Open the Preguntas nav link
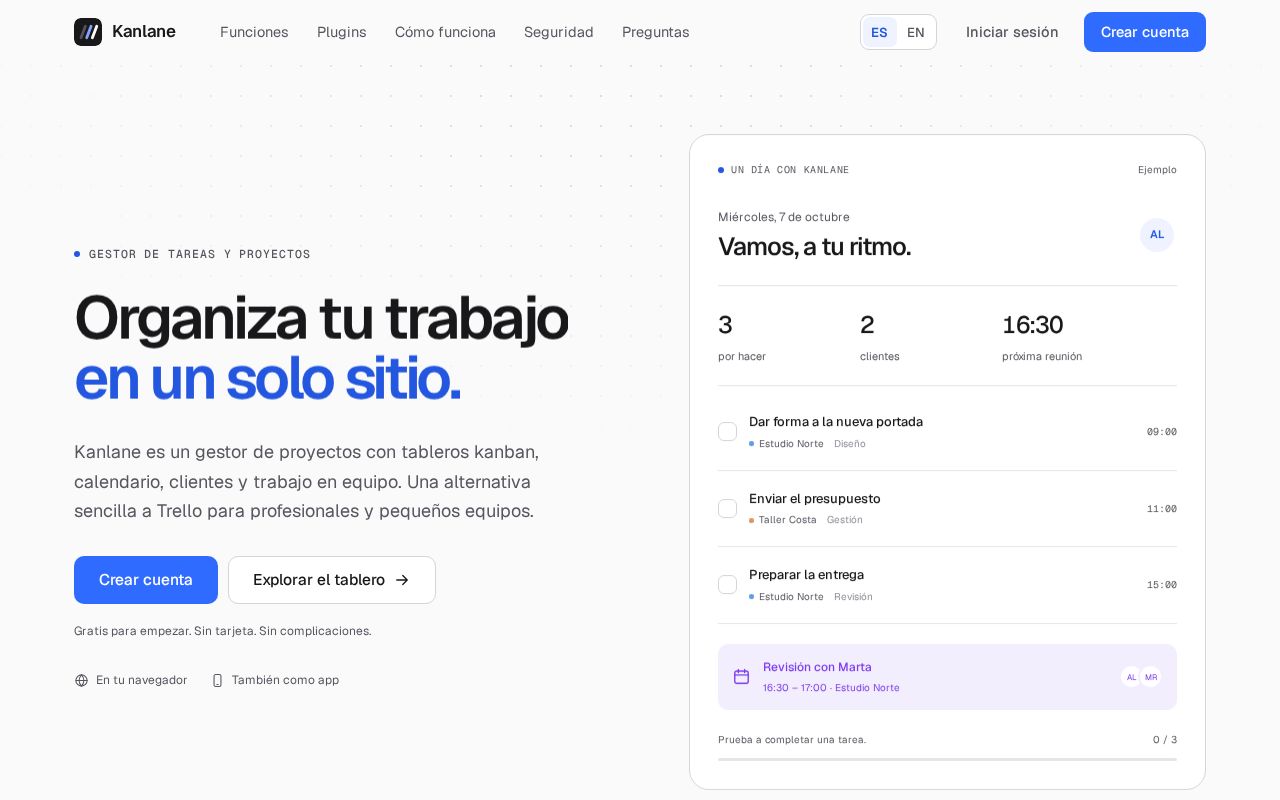1280x800 pixels. 656,32
